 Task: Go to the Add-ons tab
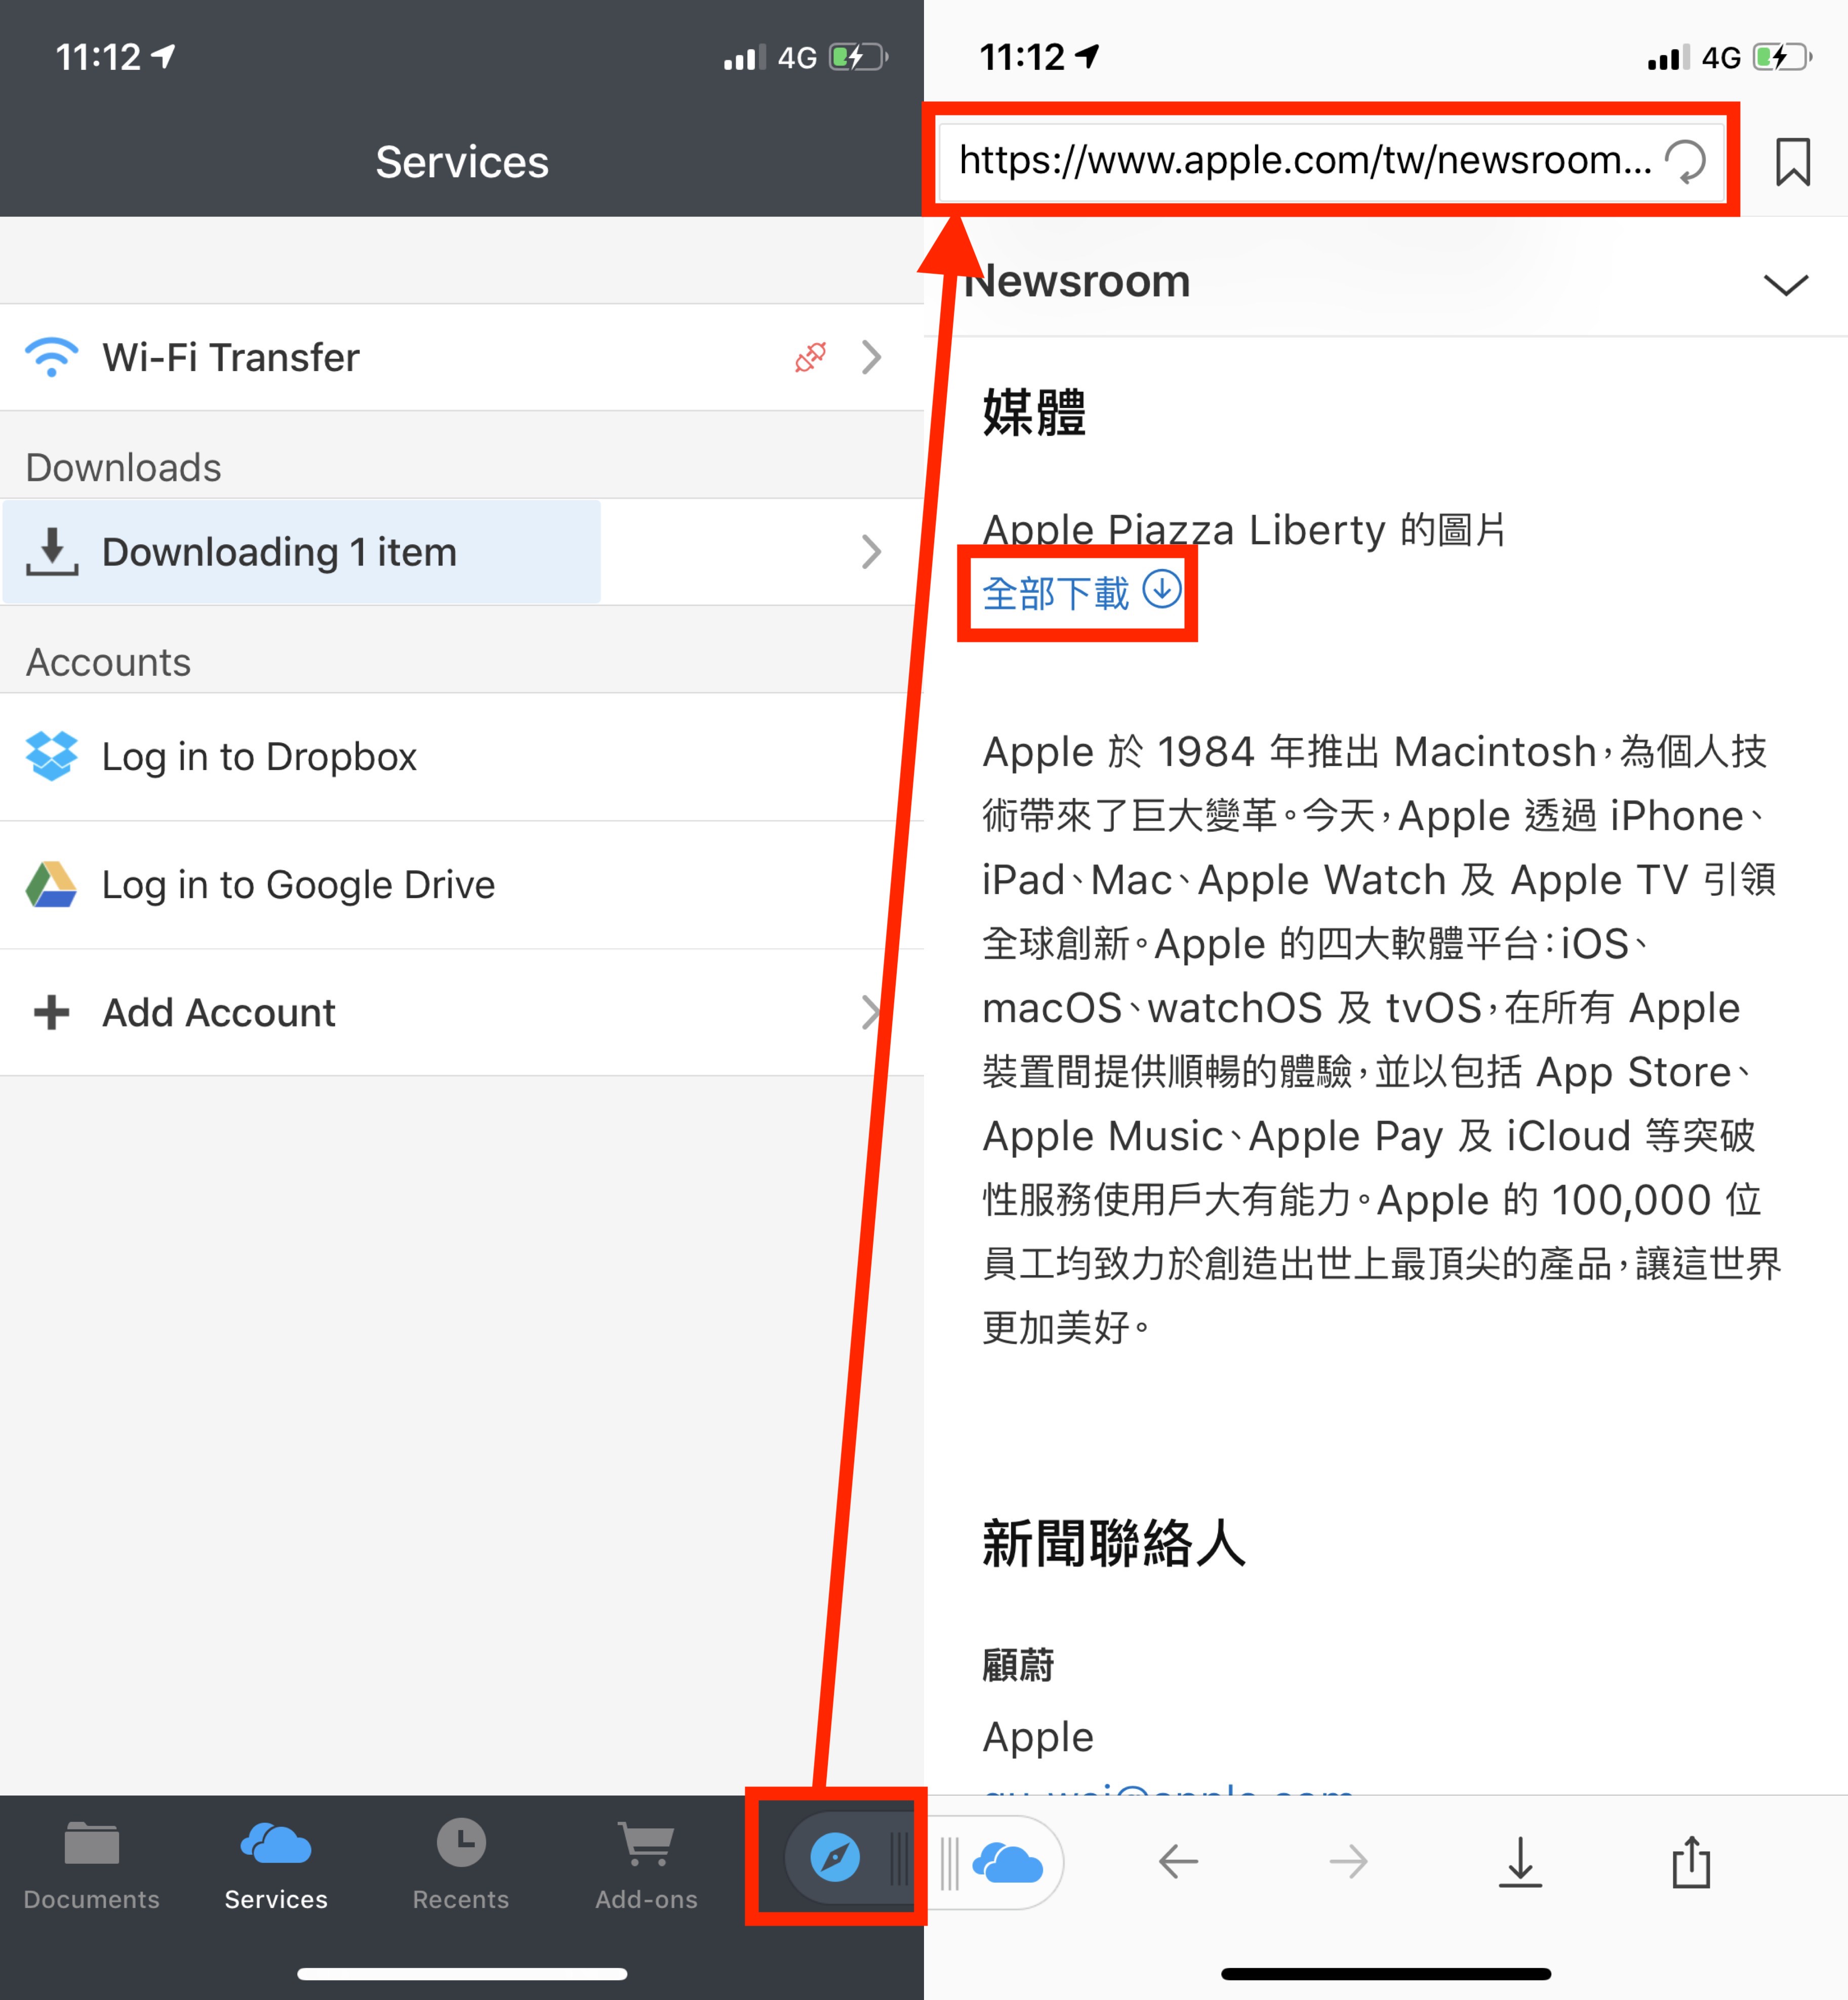pos(646,1866)
